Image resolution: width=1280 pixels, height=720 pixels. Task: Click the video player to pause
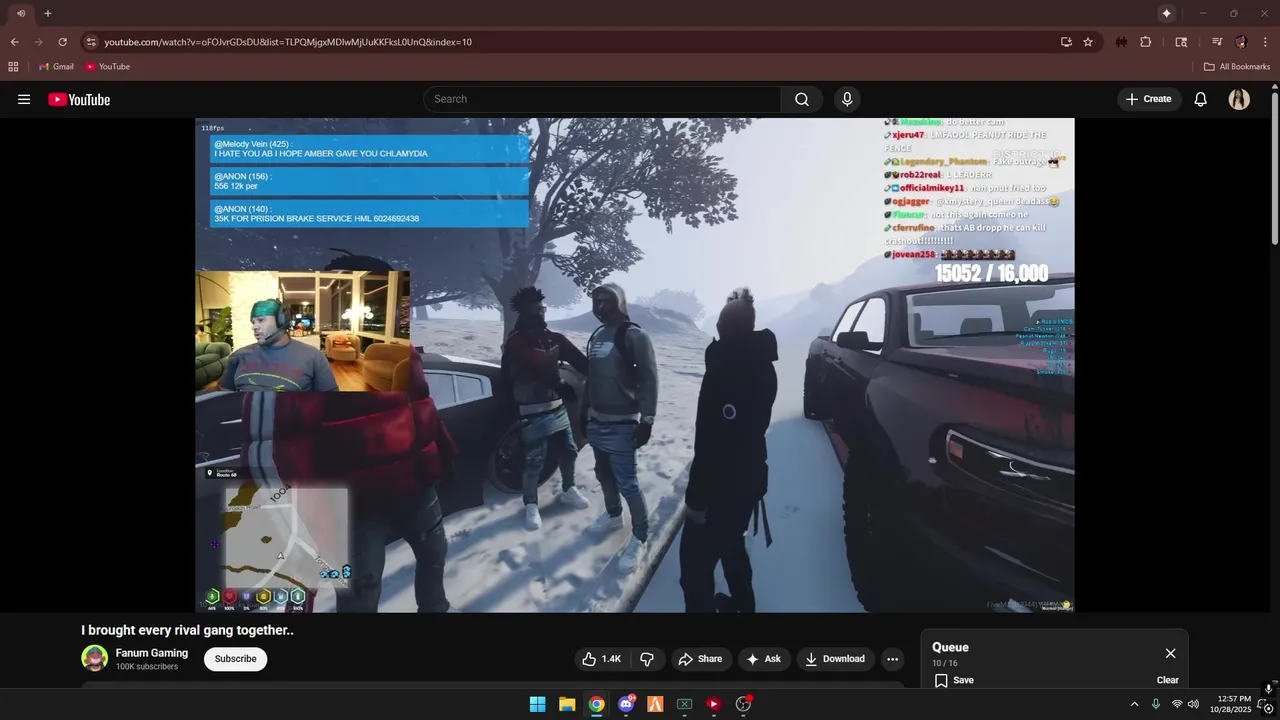(634, 365)
